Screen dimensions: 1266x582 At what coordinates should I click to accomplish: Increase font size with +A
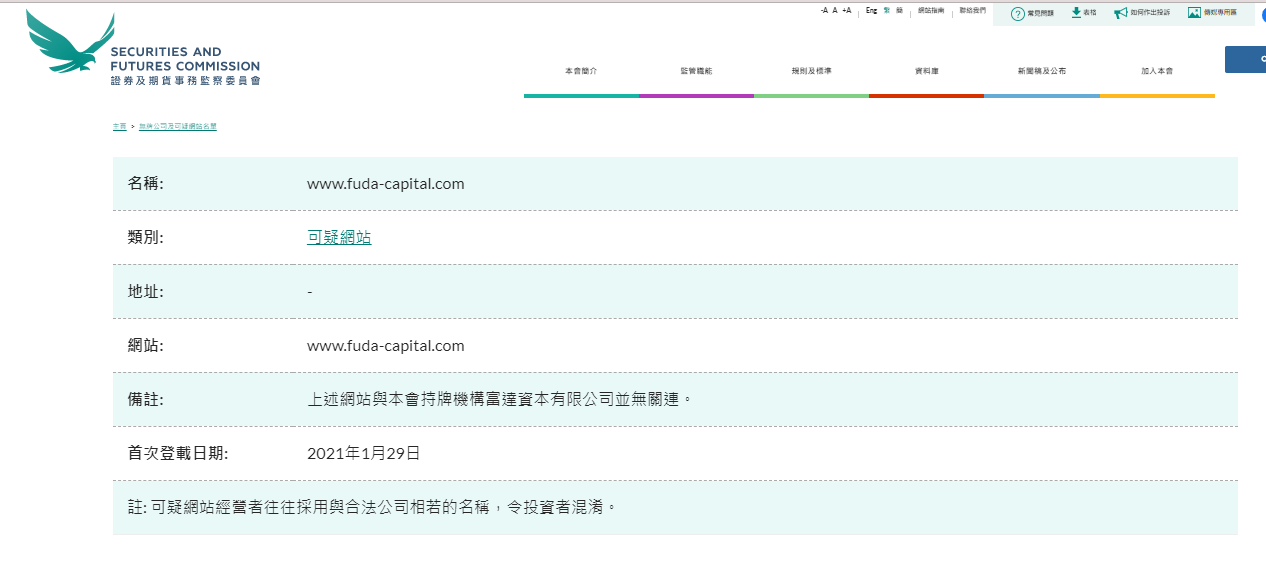[846, 10]
